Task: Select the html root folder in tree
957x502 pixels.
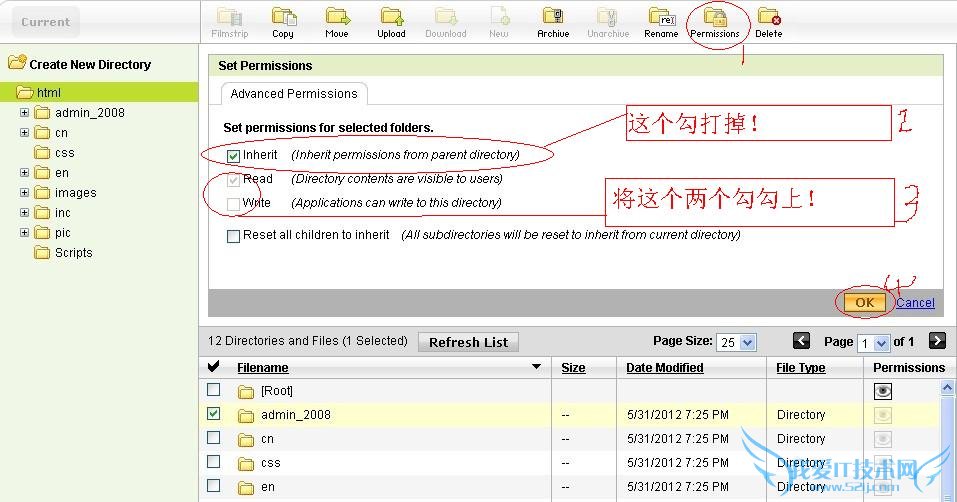Action: coord(48,93)
